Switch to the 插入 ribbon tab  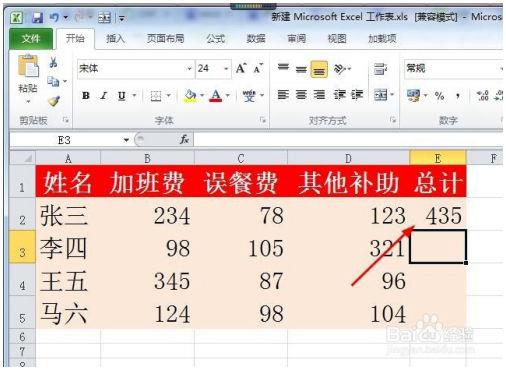click(x=115, y=39)
